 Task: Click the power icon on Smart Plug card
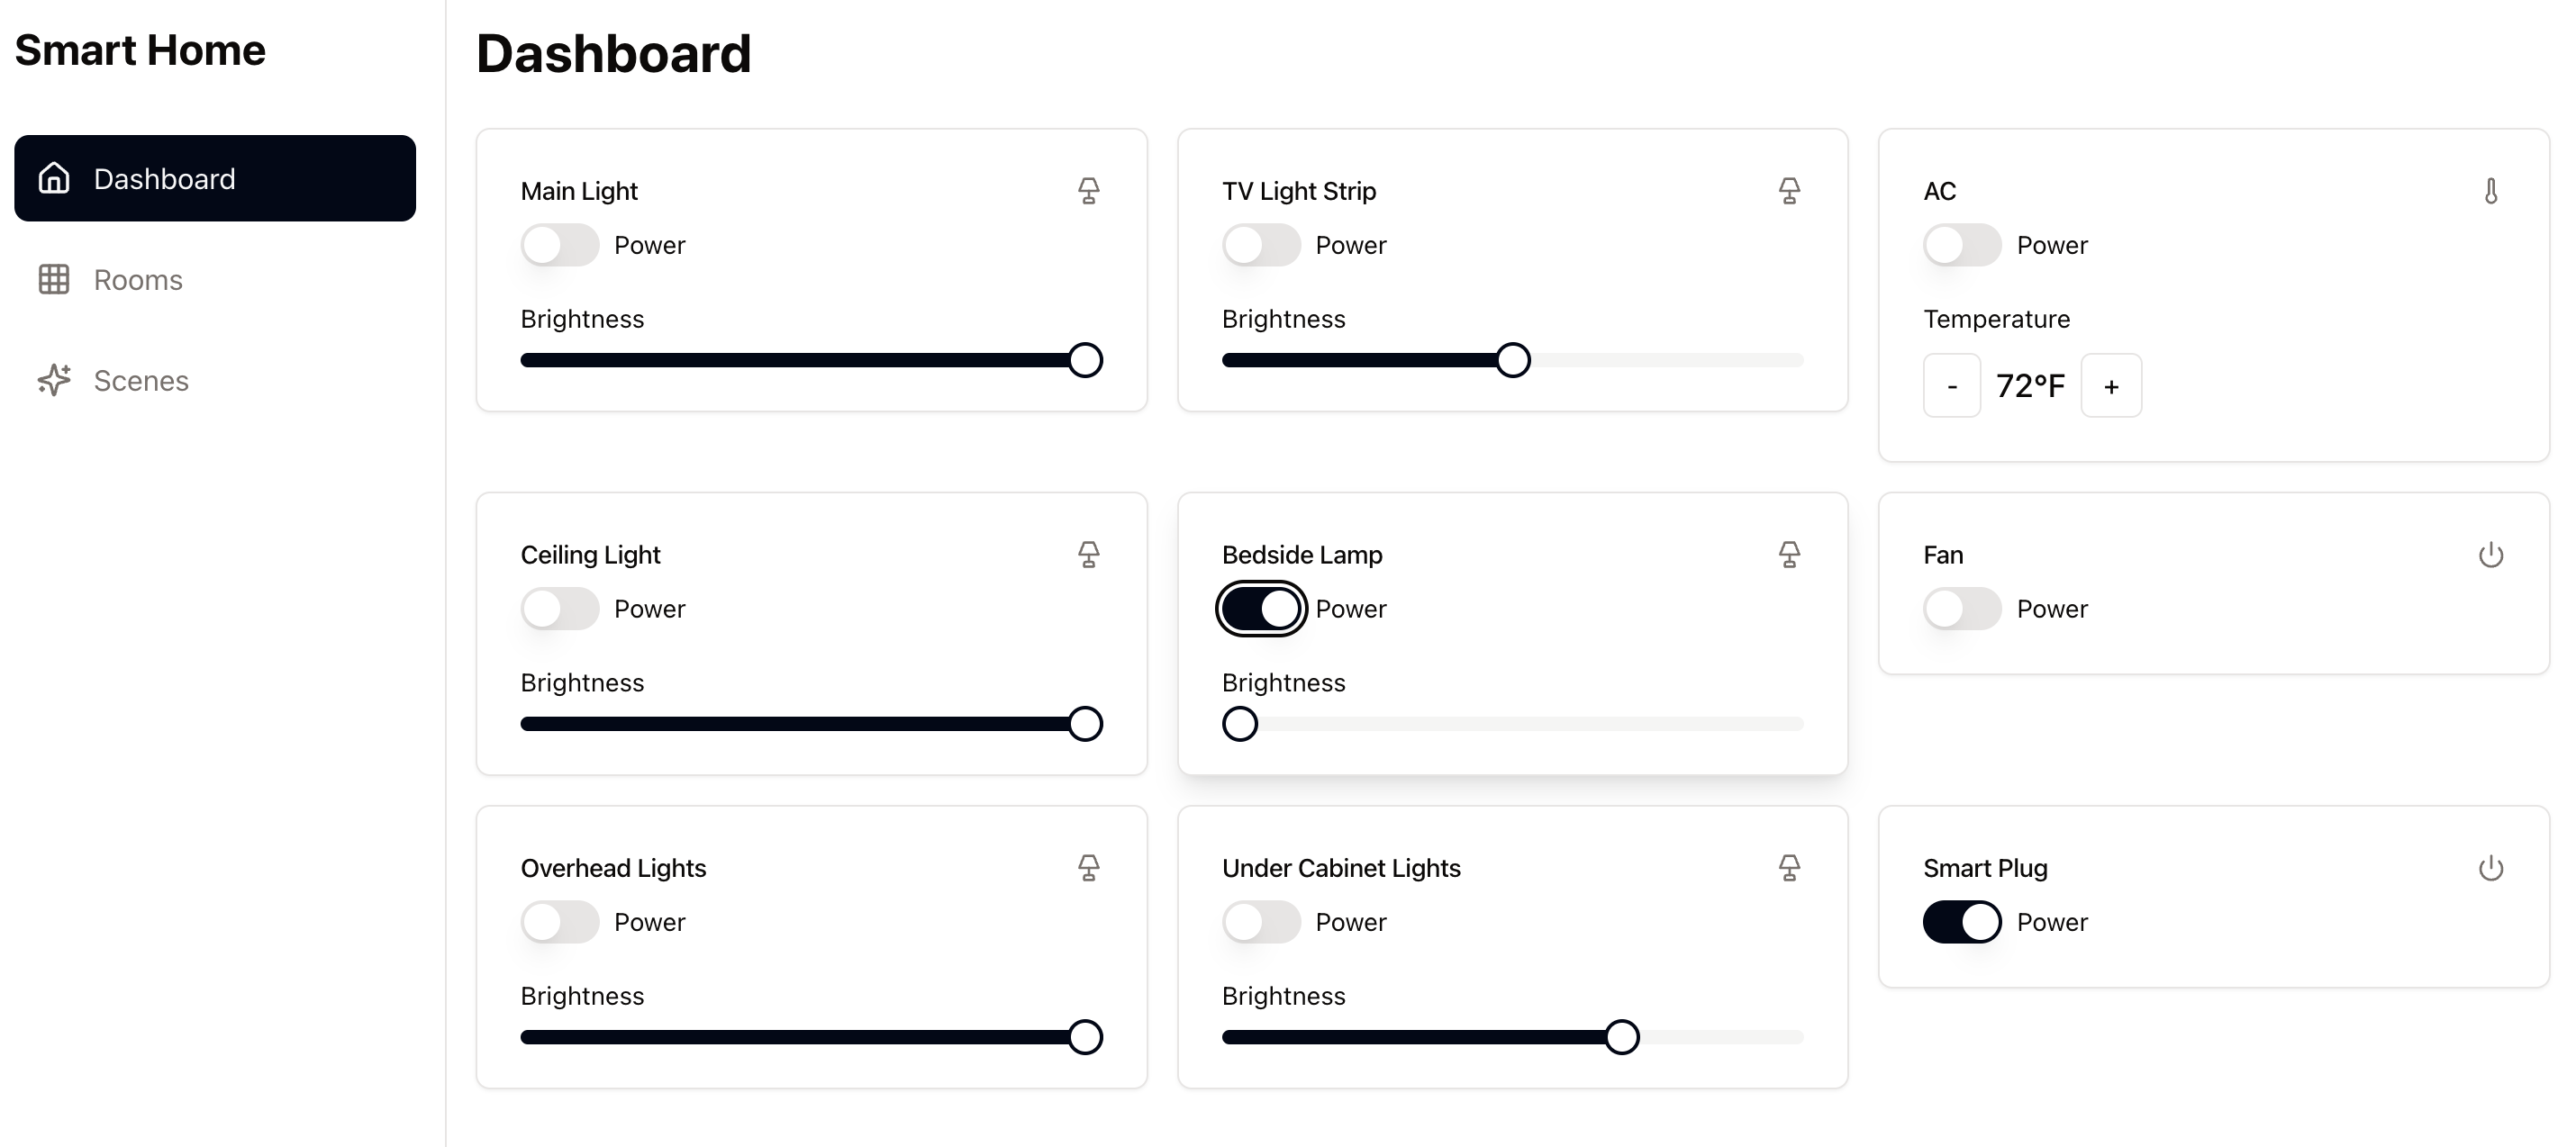pos(2491,868)
